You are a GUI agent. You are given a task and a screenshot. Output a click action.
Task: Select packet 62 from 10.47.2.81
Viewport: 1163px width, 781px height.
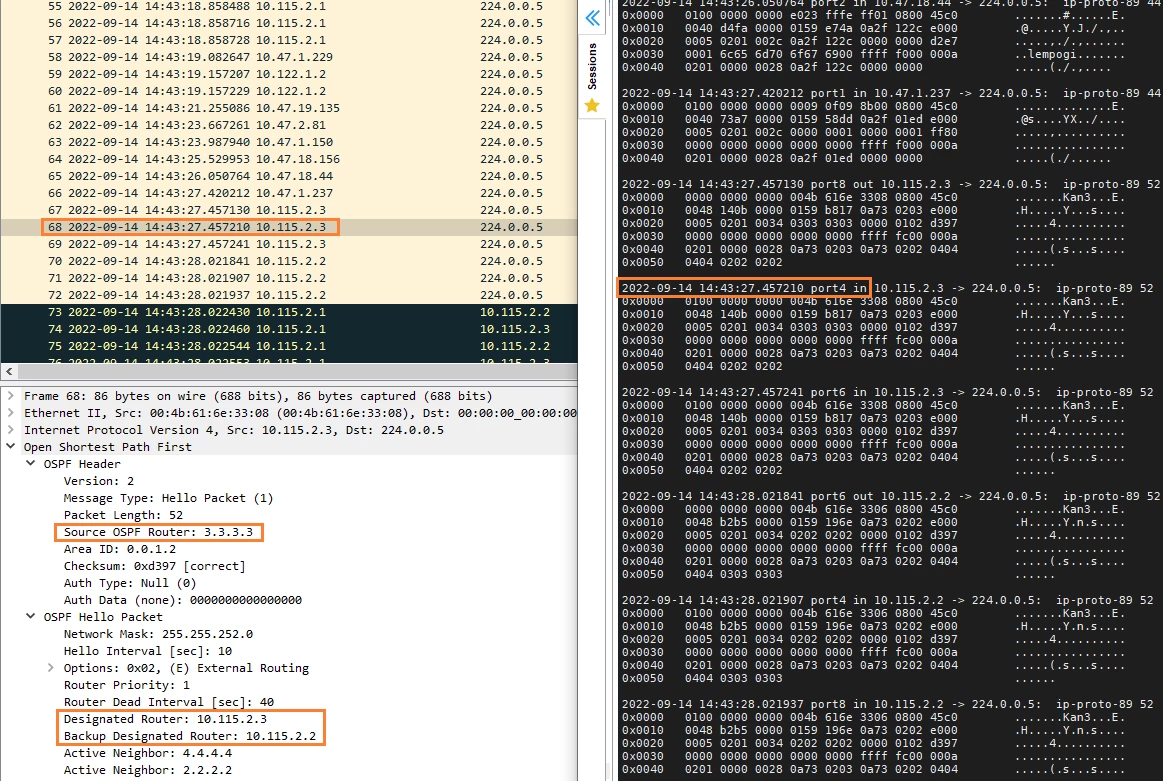(x=289, y=125)
